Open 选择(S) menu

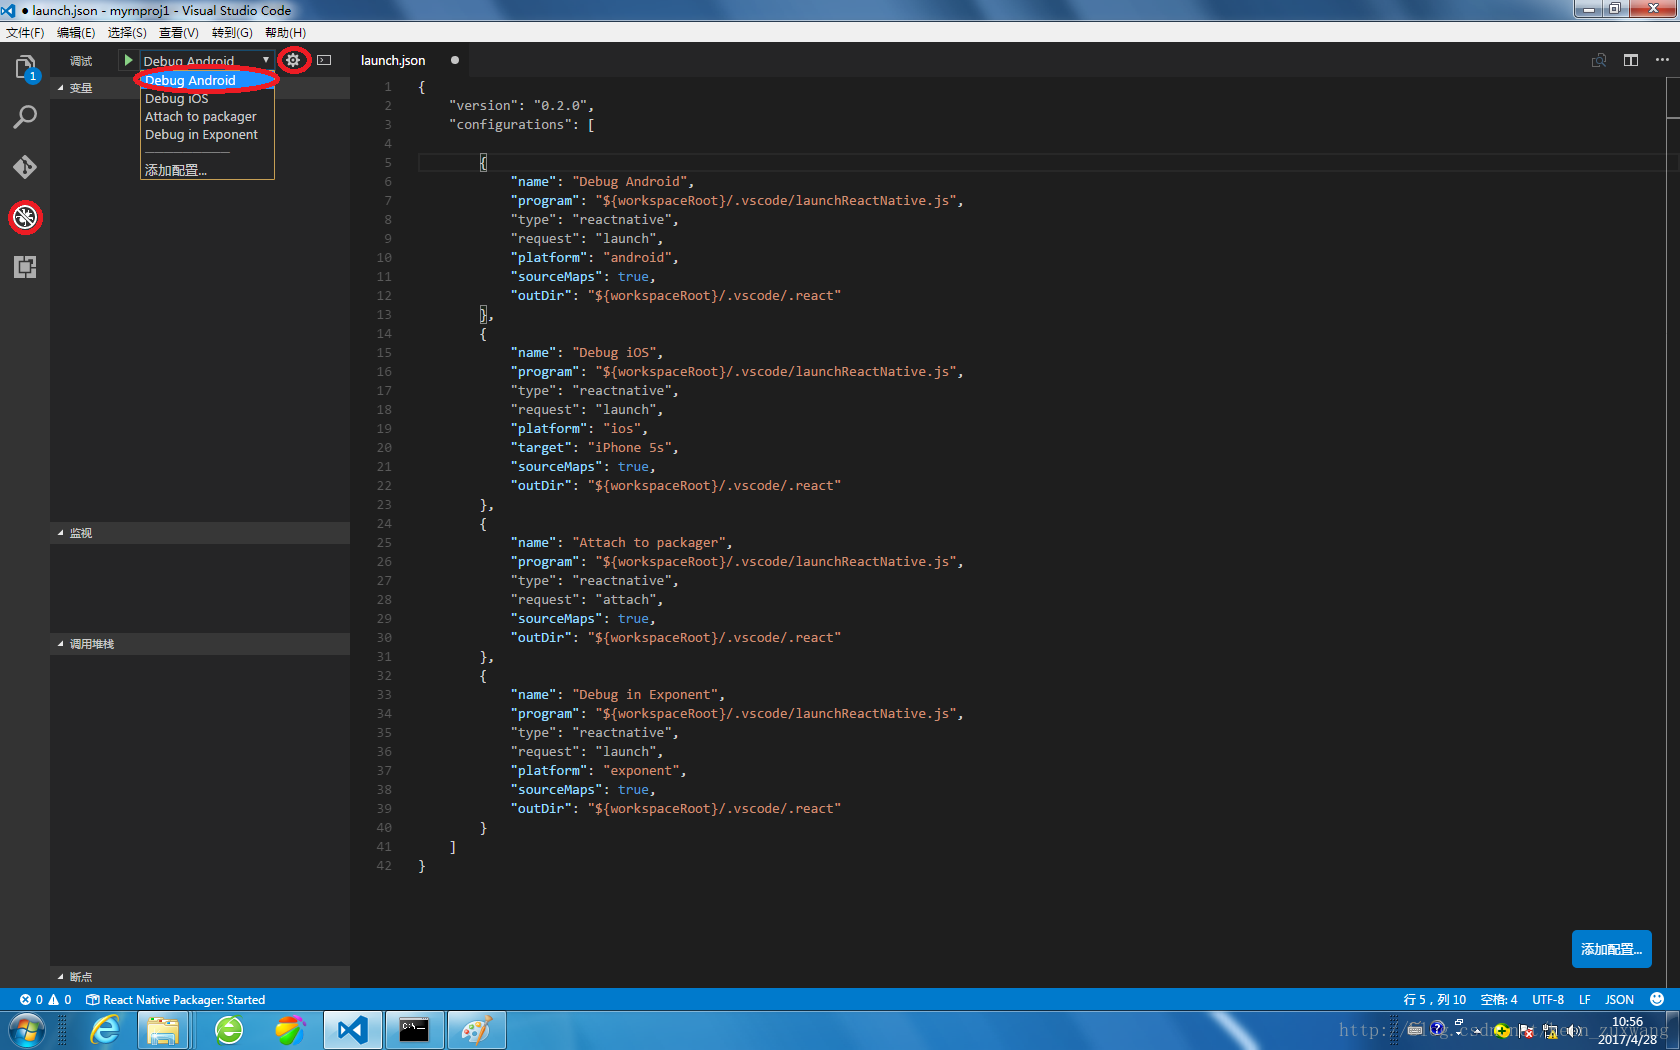click(127, 33)
